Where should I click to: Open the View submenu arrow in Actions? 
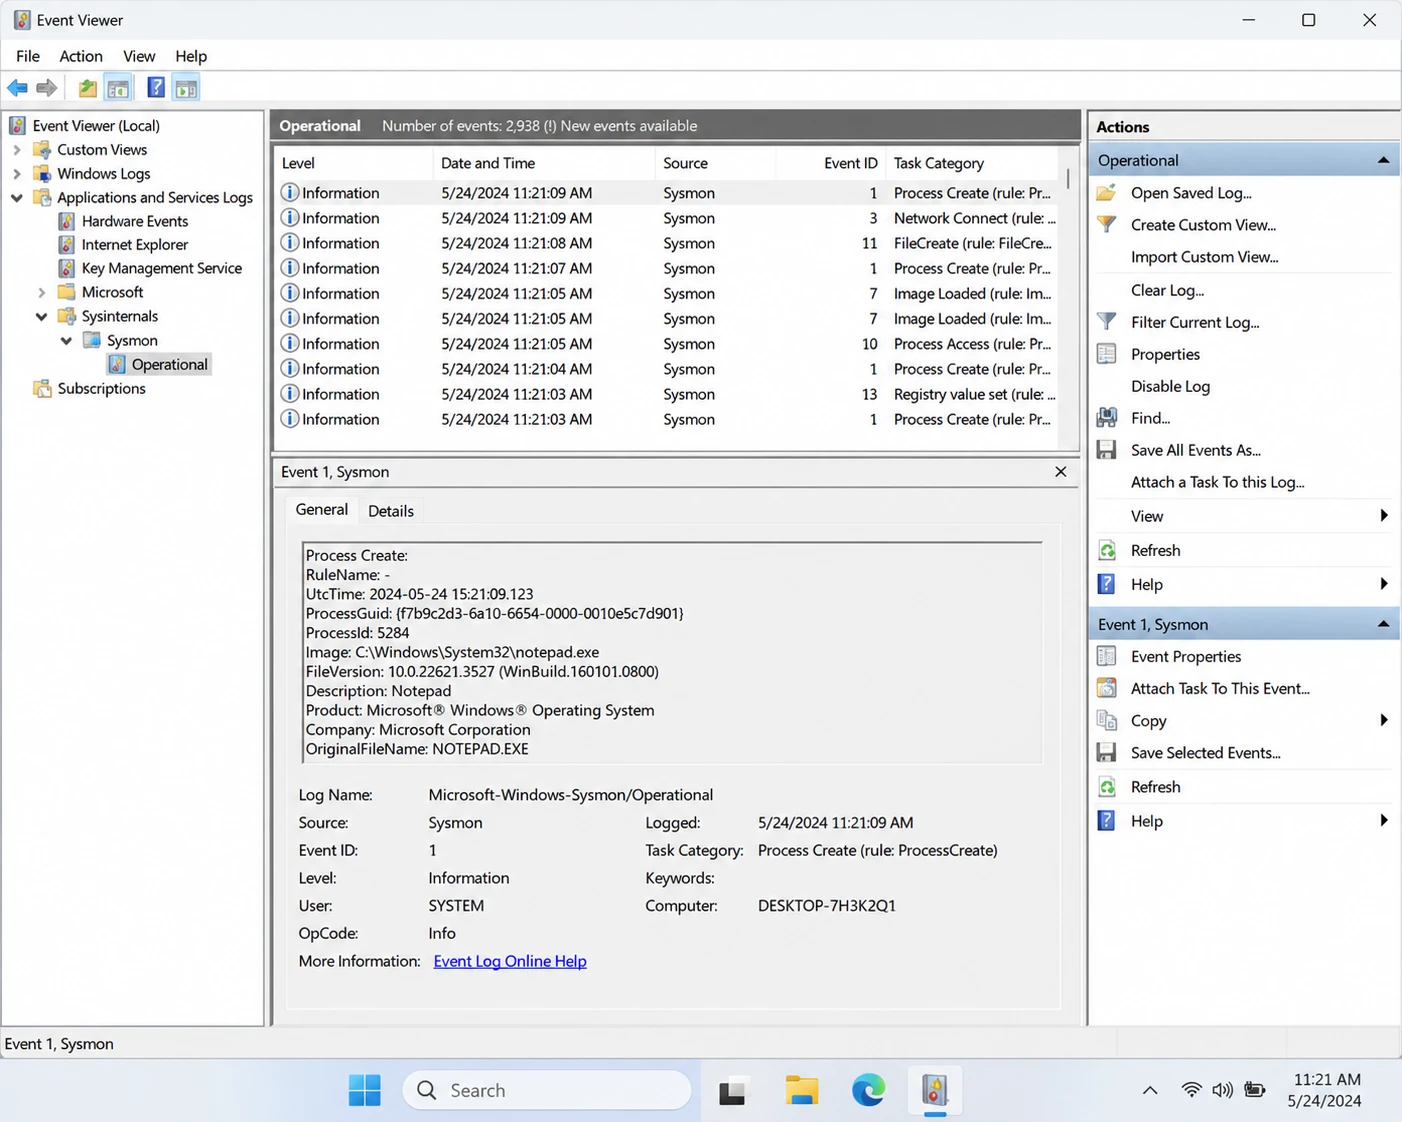click(1384, 516)
